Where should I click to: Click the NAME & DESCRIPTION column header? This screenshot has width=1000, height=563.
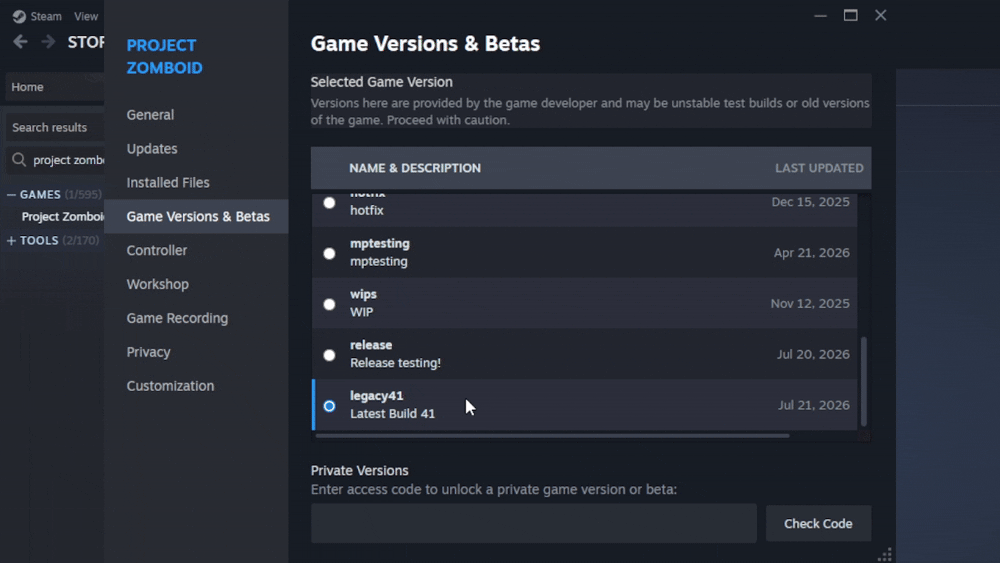pyautogui.click(x=415, y=168)
